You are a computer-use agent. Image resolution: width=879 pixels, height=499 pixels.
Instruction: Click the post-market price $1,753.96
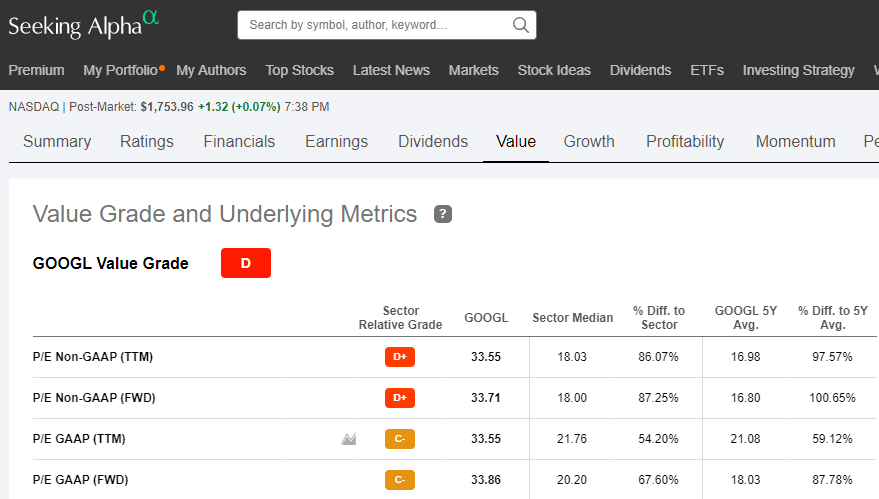[x=167, y=107]
